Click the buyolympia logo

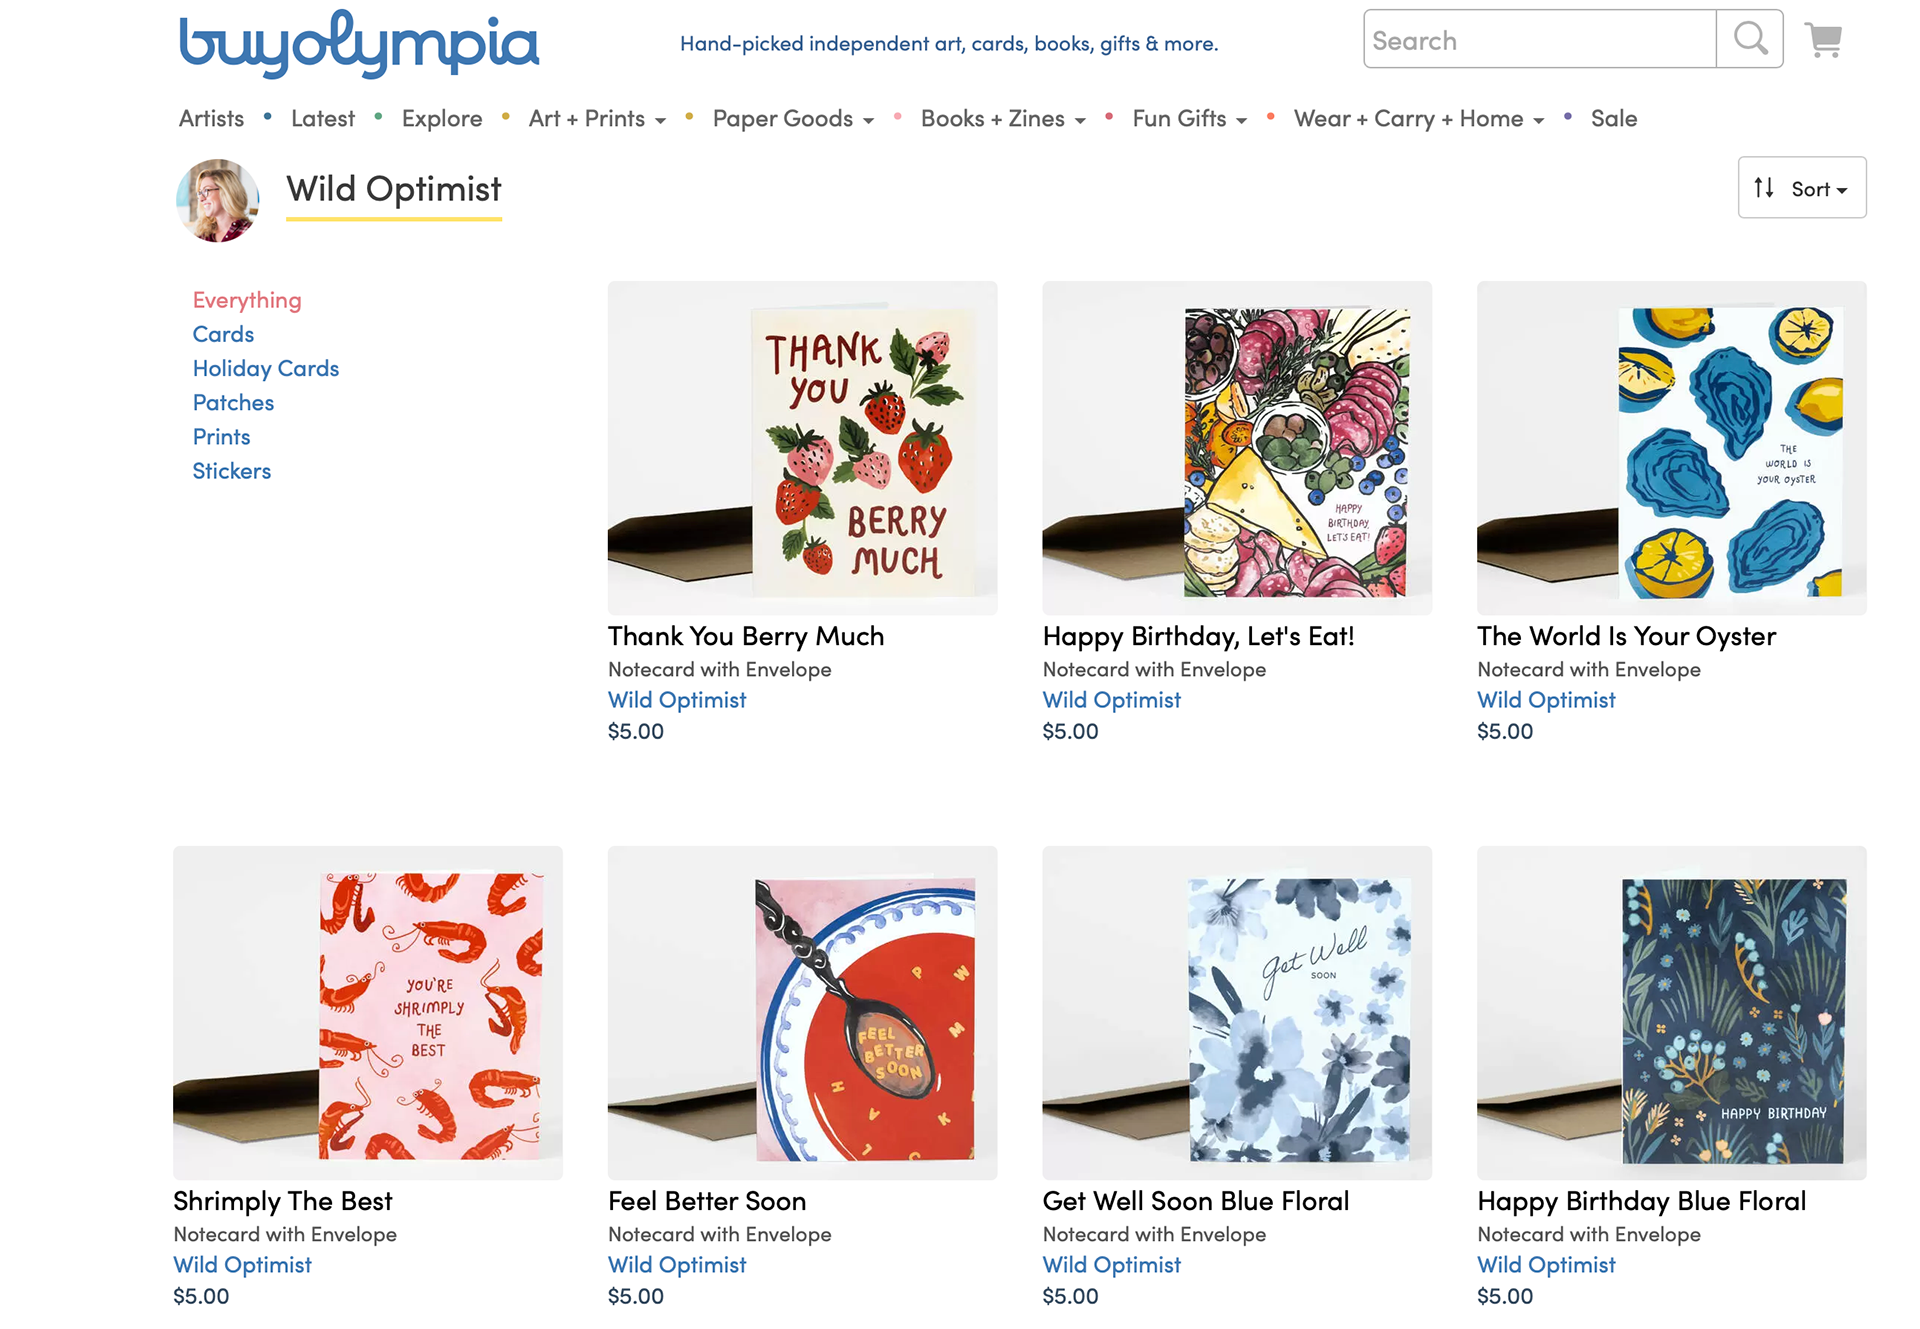(x=358, y=43)
